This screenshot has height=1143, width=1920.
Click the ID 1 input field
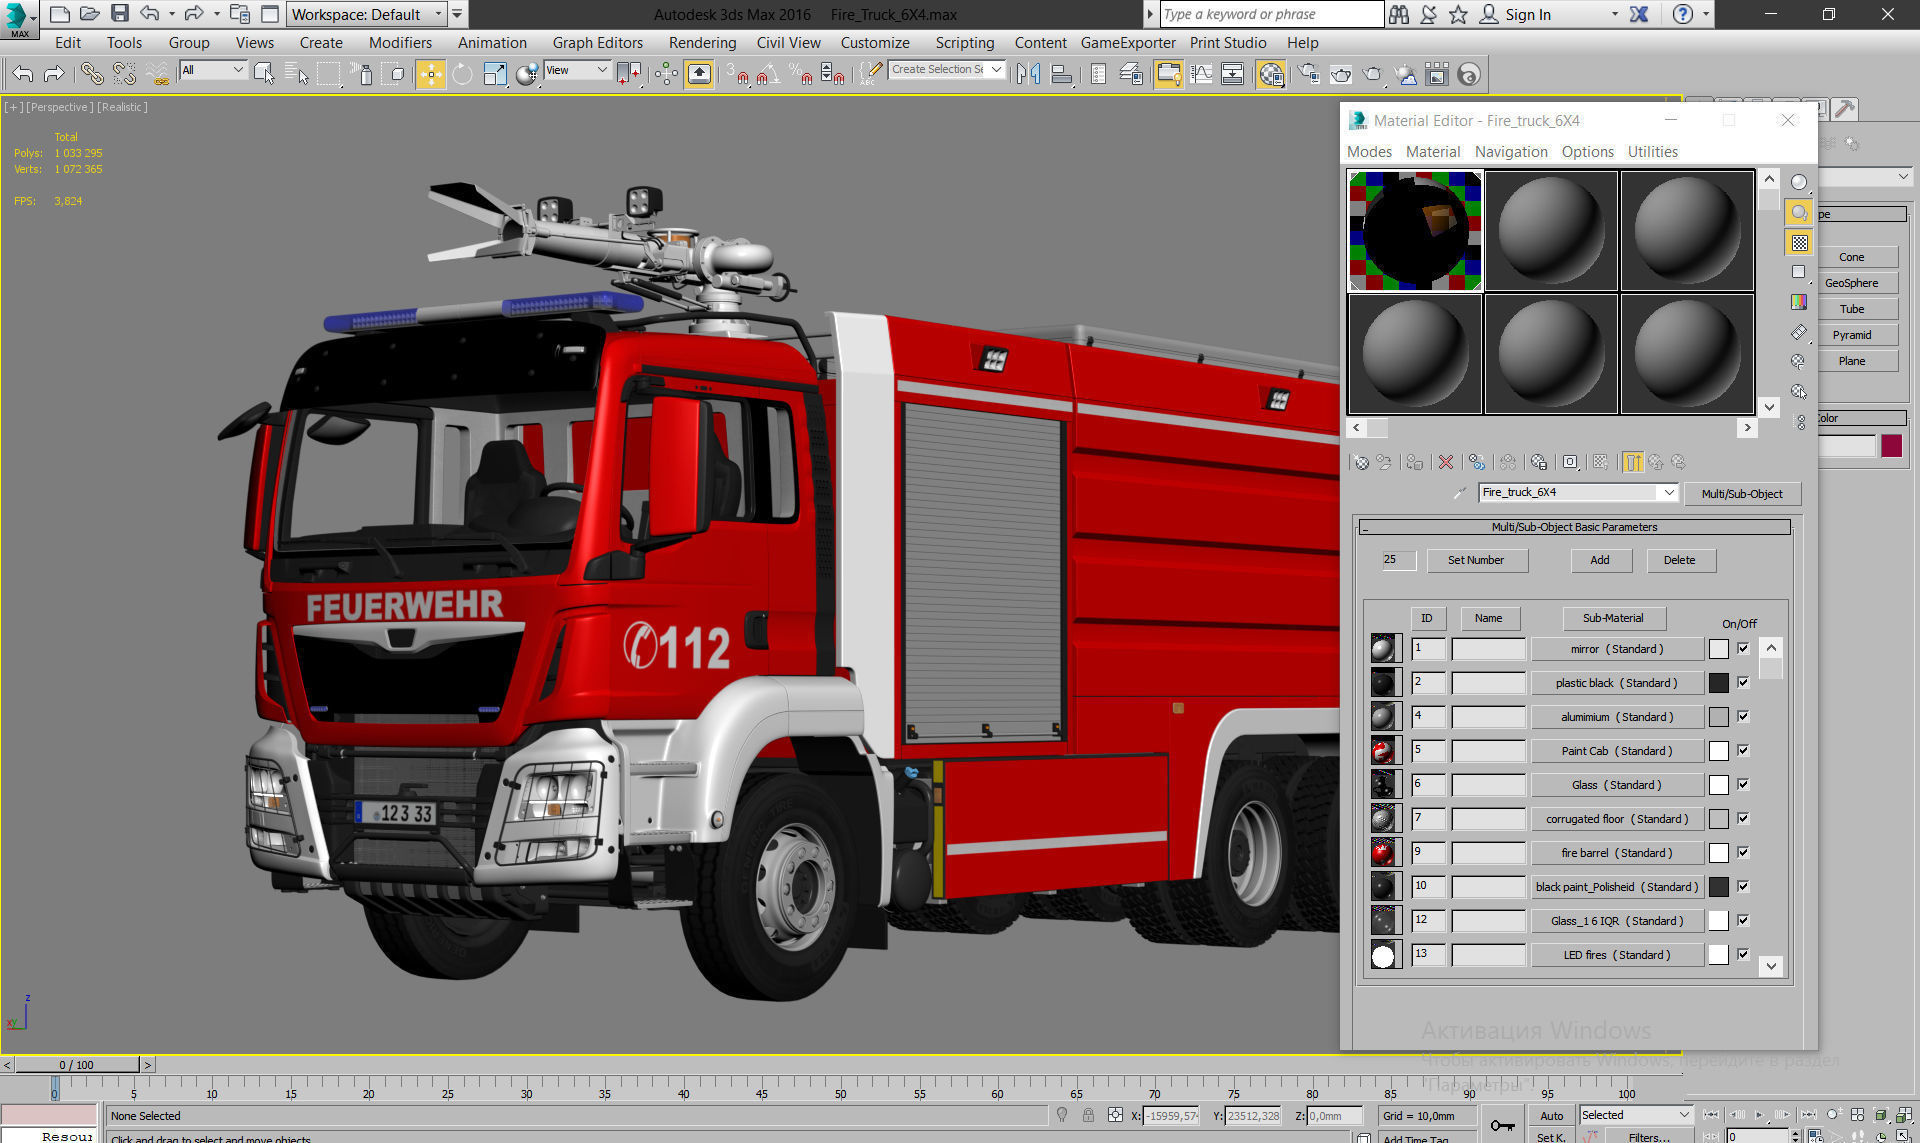pos(1428,648)
